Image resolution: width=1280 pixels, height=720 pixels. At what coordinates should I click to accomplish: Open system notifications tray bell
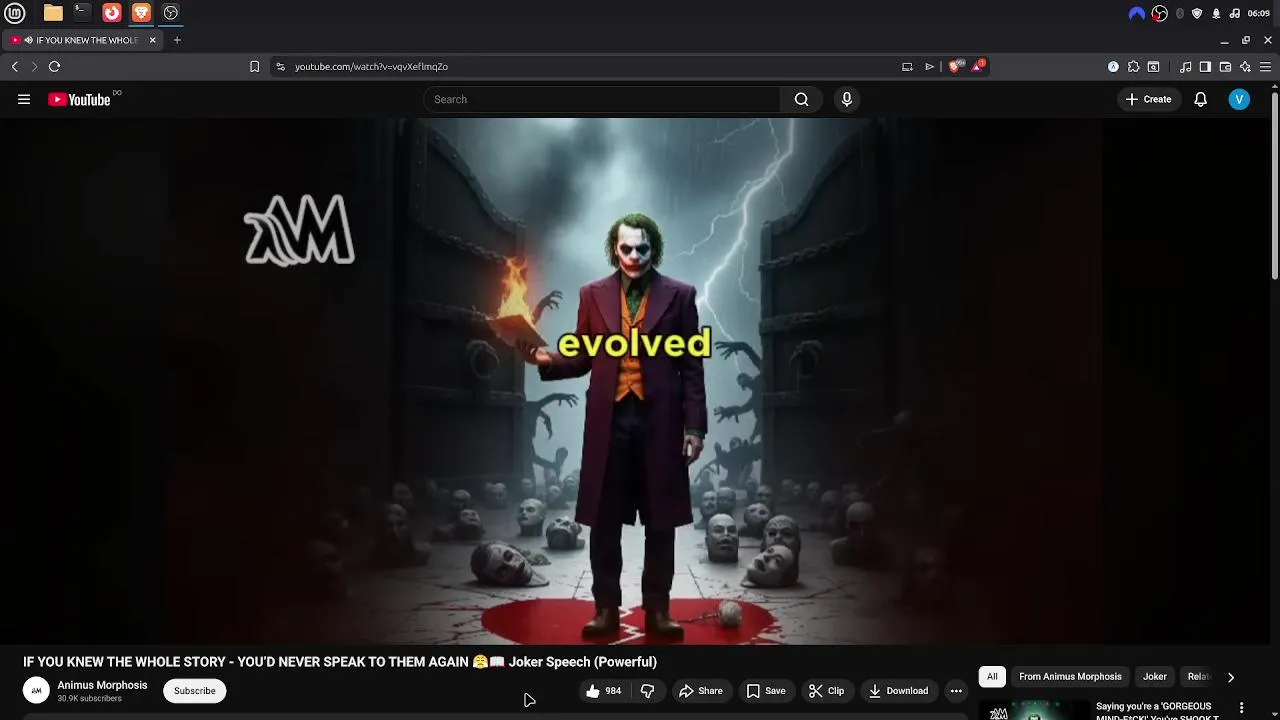1216,13
